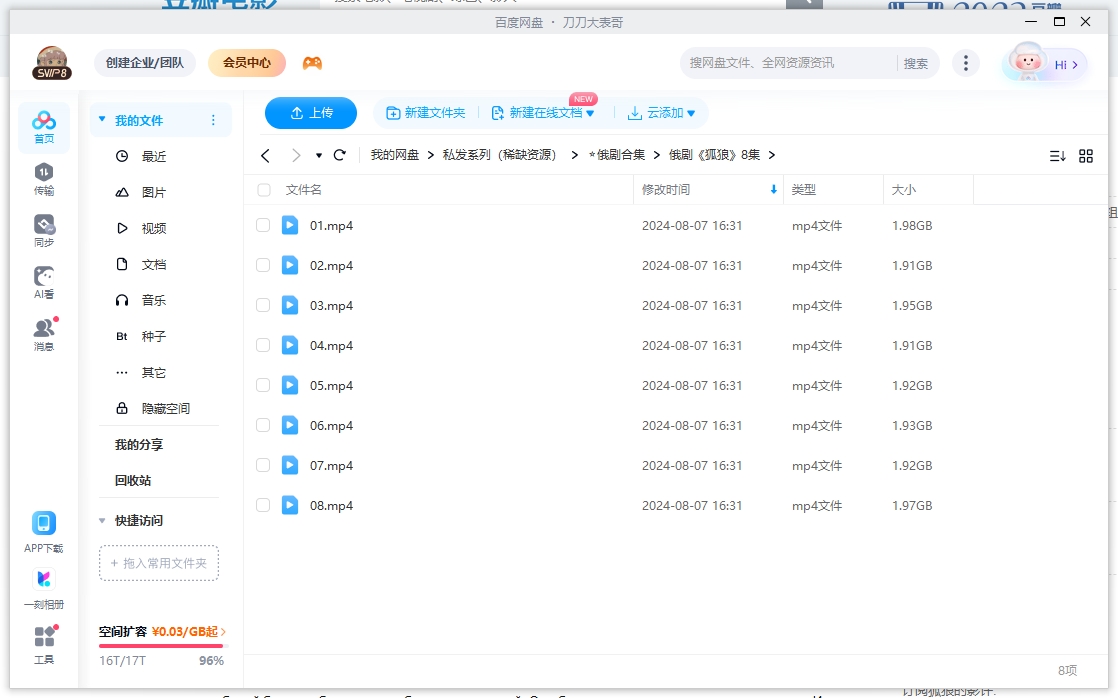The width and height of the screenshot is (1118, 698).
Task: Toggle the select-all checkbox in header
Action: 264,190
